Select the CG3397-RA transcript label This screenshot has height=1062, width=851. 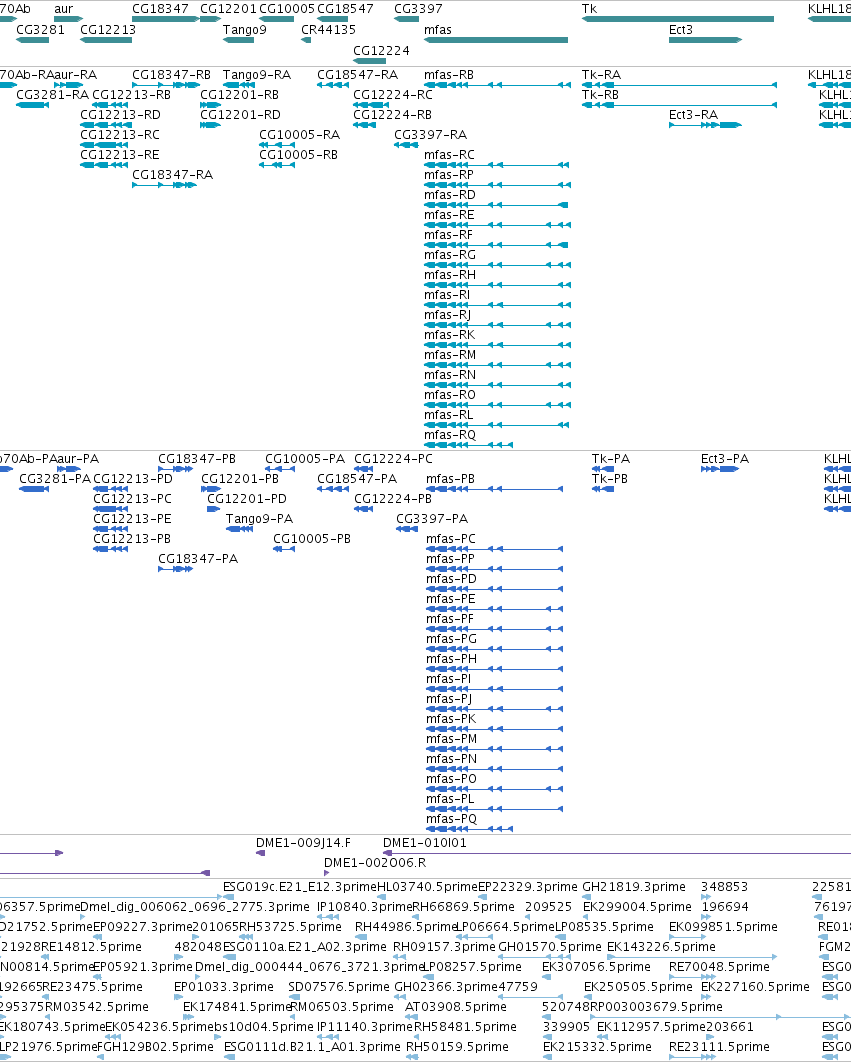431,135
